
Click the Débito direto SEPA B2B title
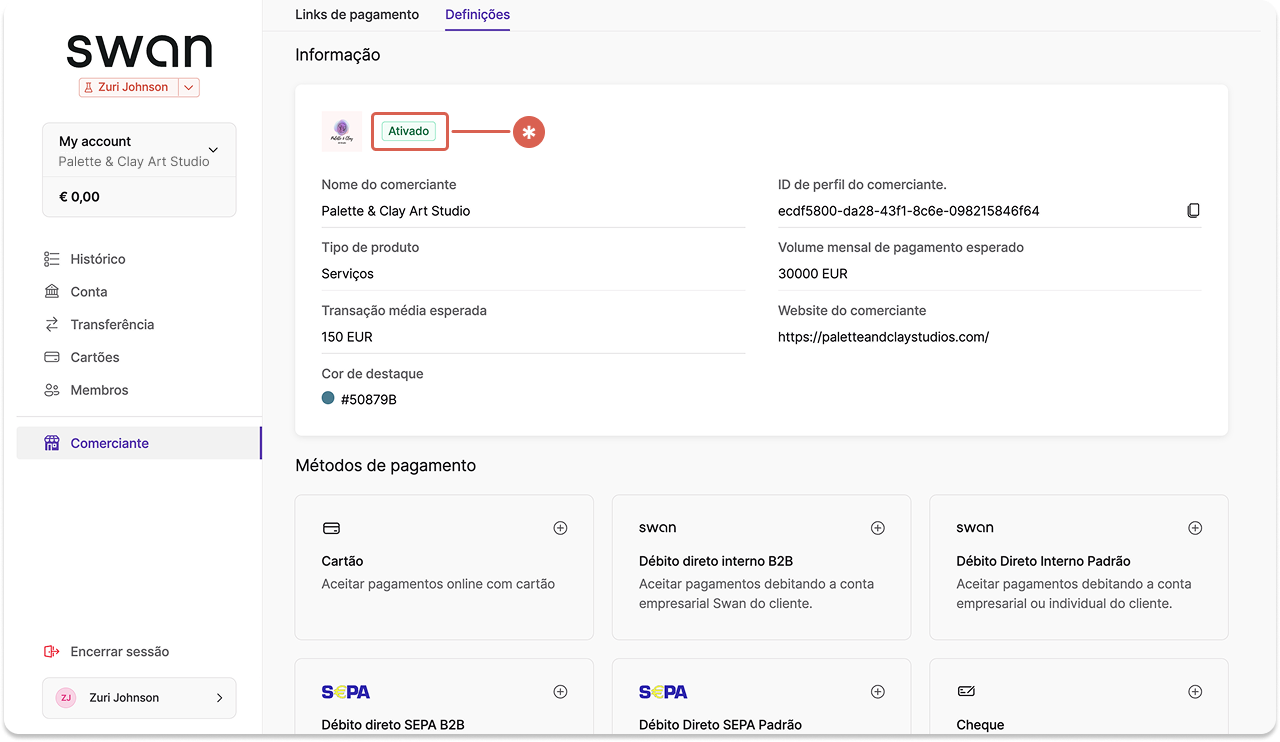point(393,725)
